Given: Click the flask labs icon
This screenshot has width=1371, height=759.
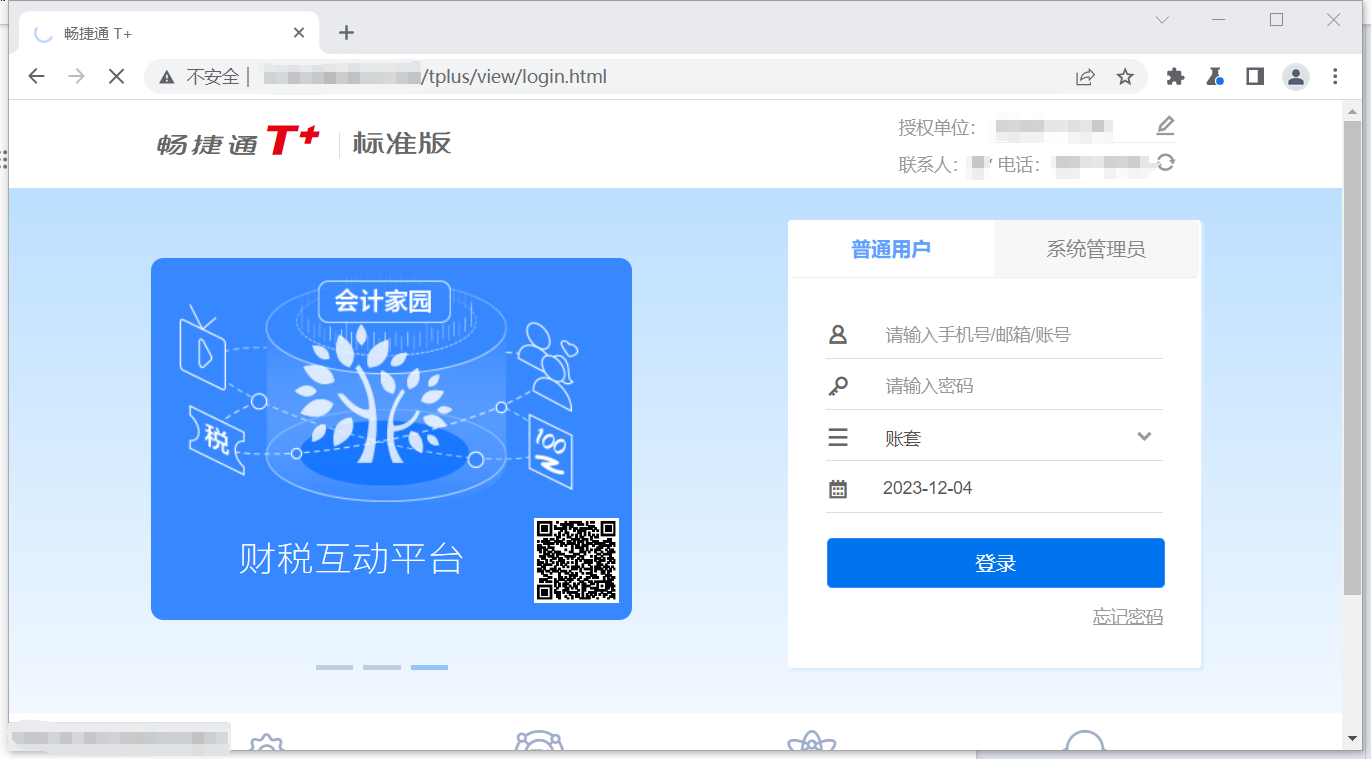Looking at the screenshot, I should pos(1215,77).
